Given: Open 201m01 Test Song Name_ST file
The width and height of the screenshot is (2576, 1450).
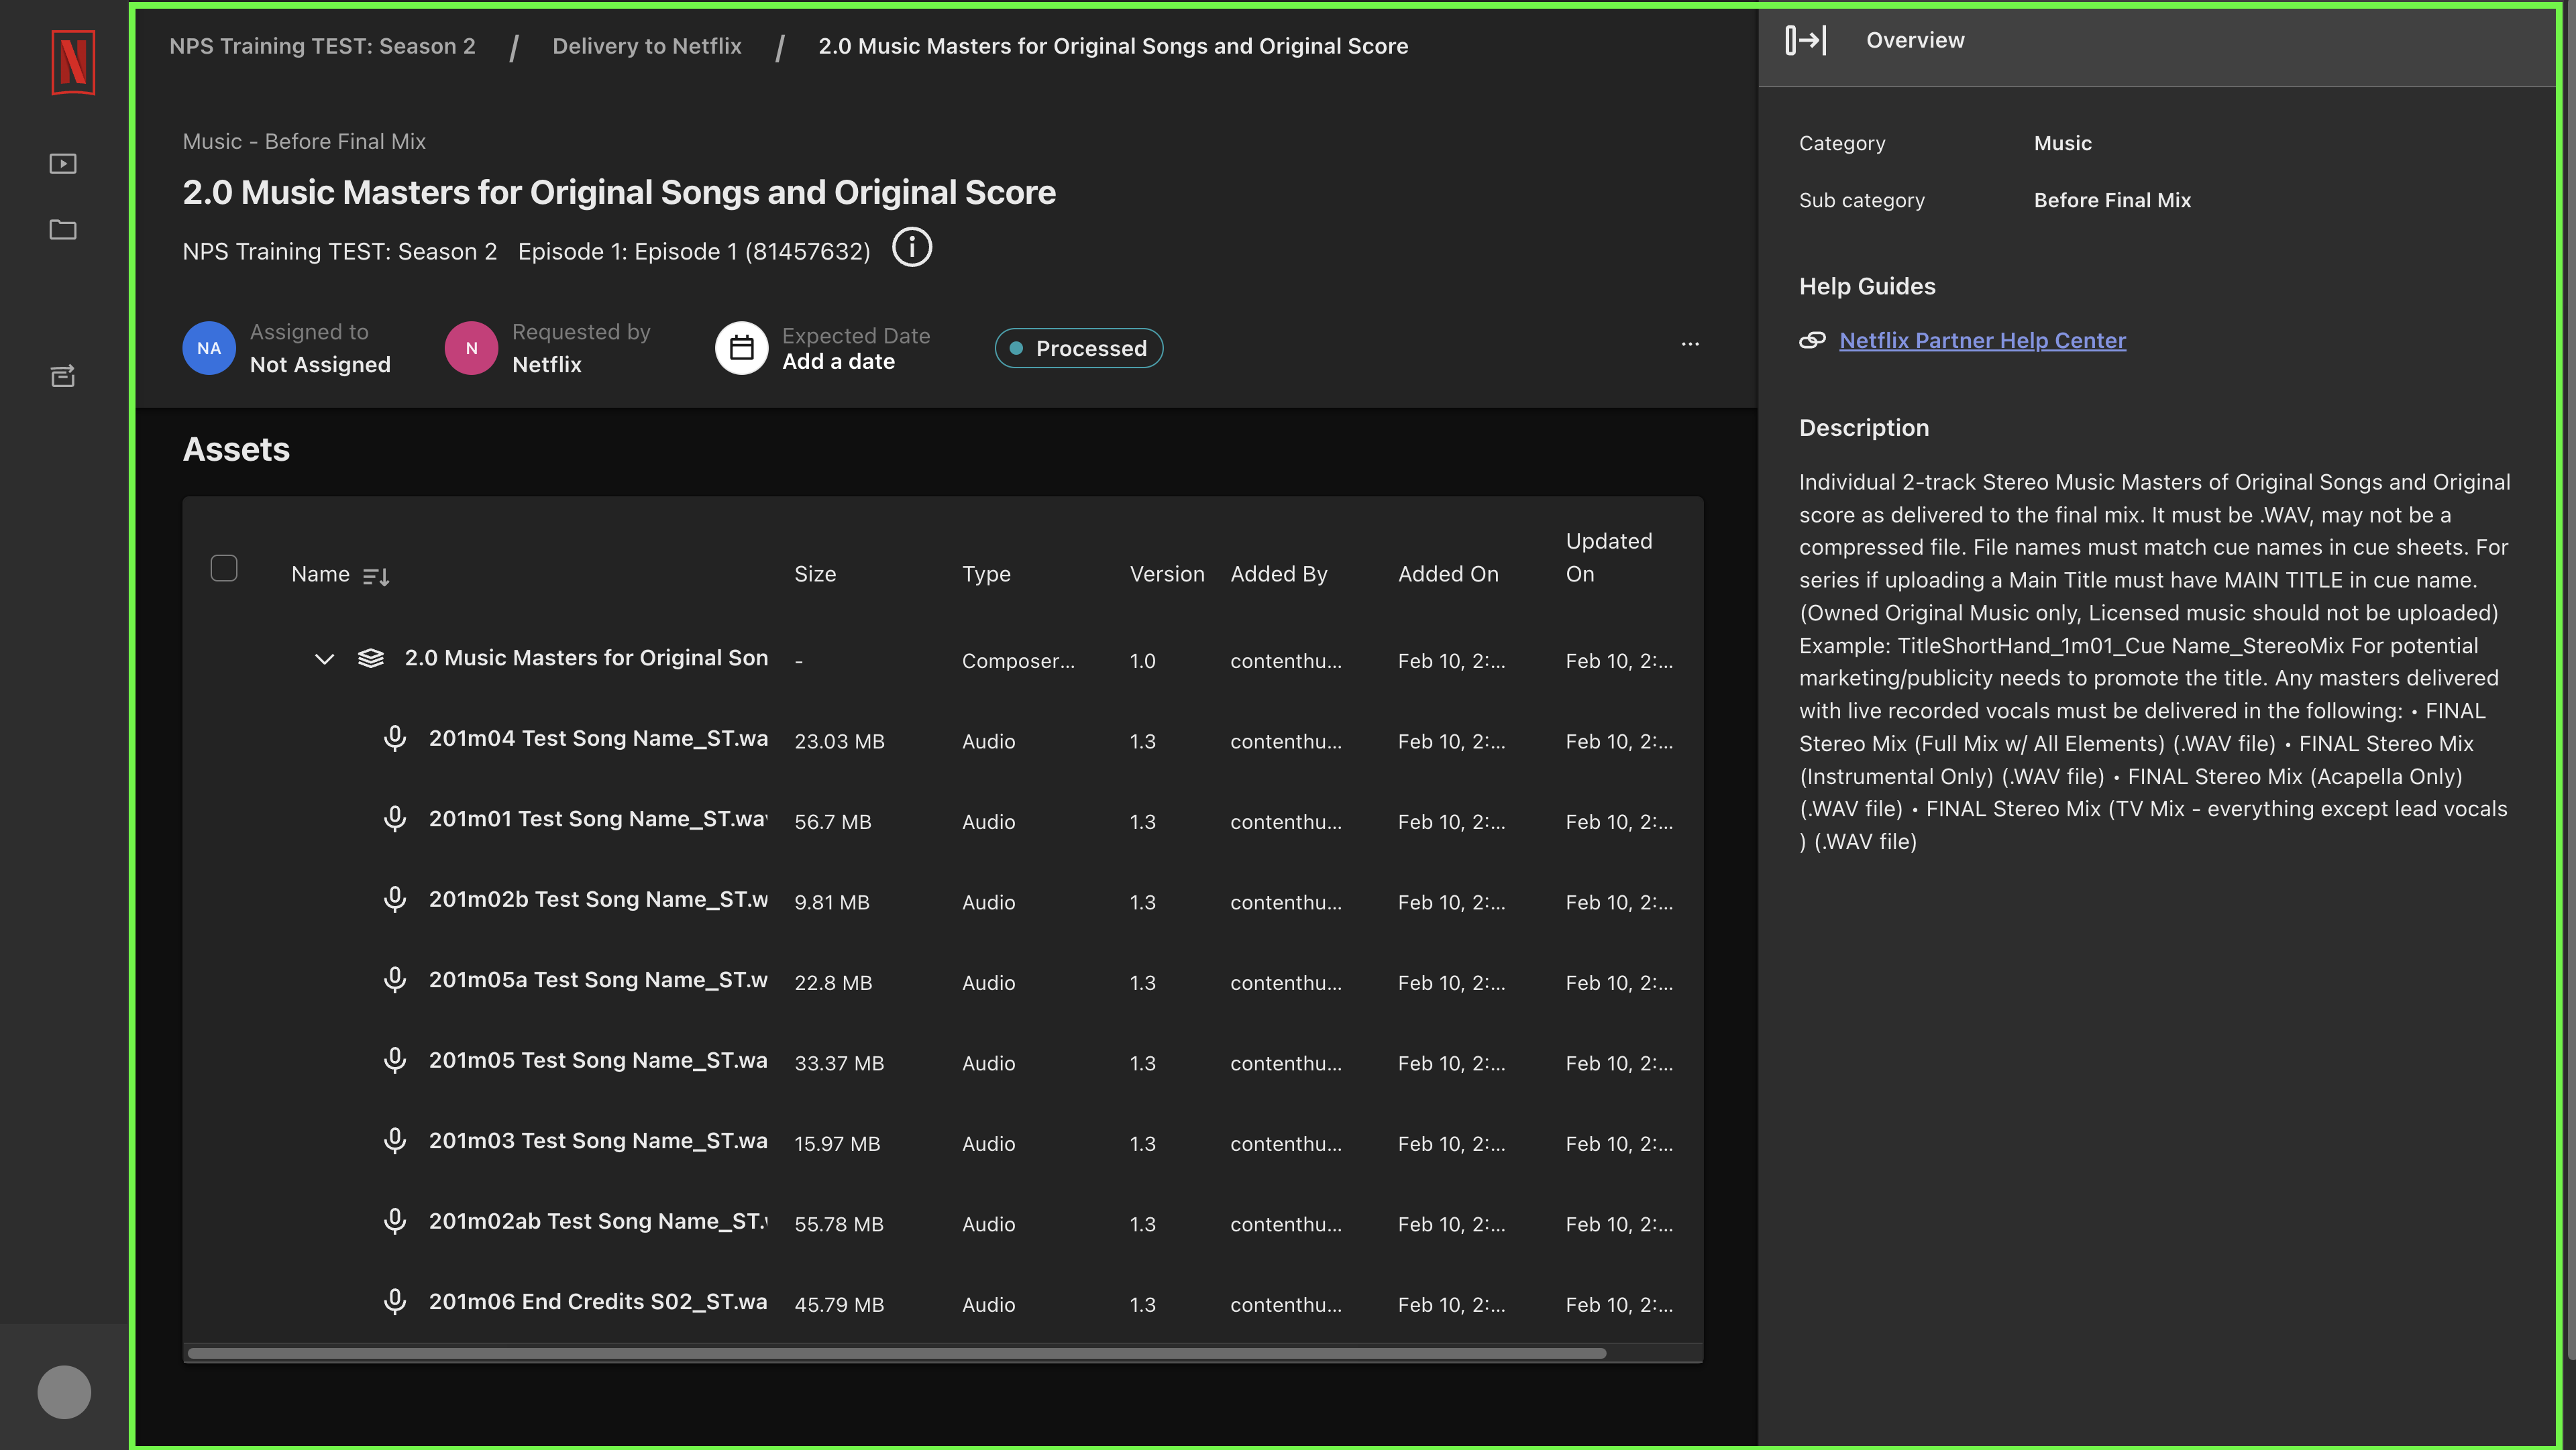Looking at the screenshot, I should (598, 819).
